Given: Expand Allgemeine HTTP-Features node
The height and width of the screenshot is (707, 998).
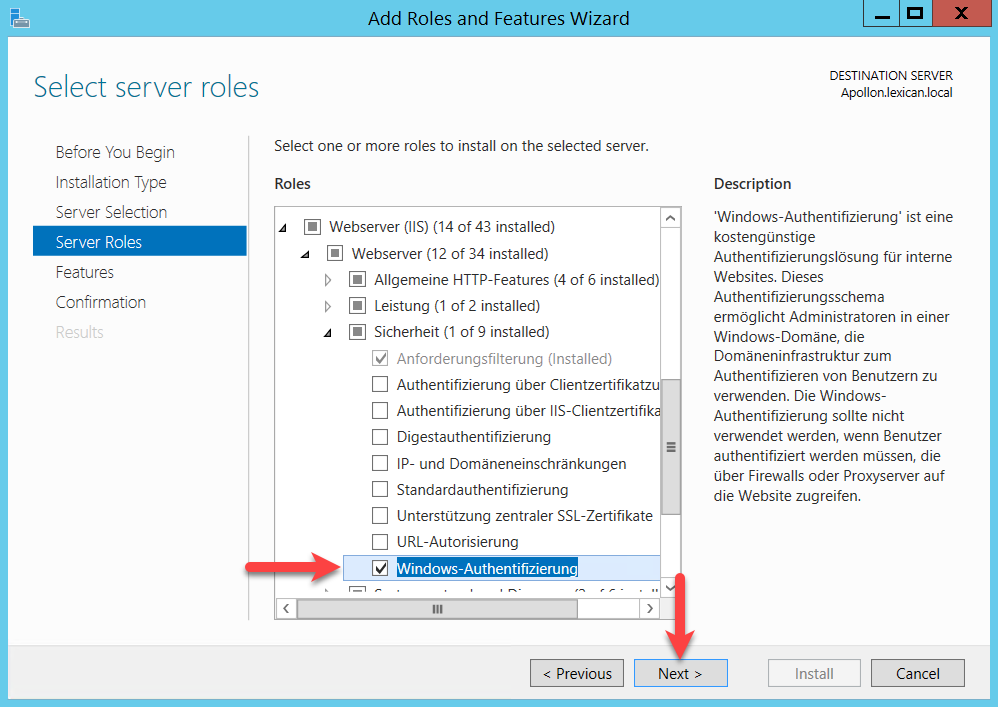Looking at the screenshot, I should (328, 280).
